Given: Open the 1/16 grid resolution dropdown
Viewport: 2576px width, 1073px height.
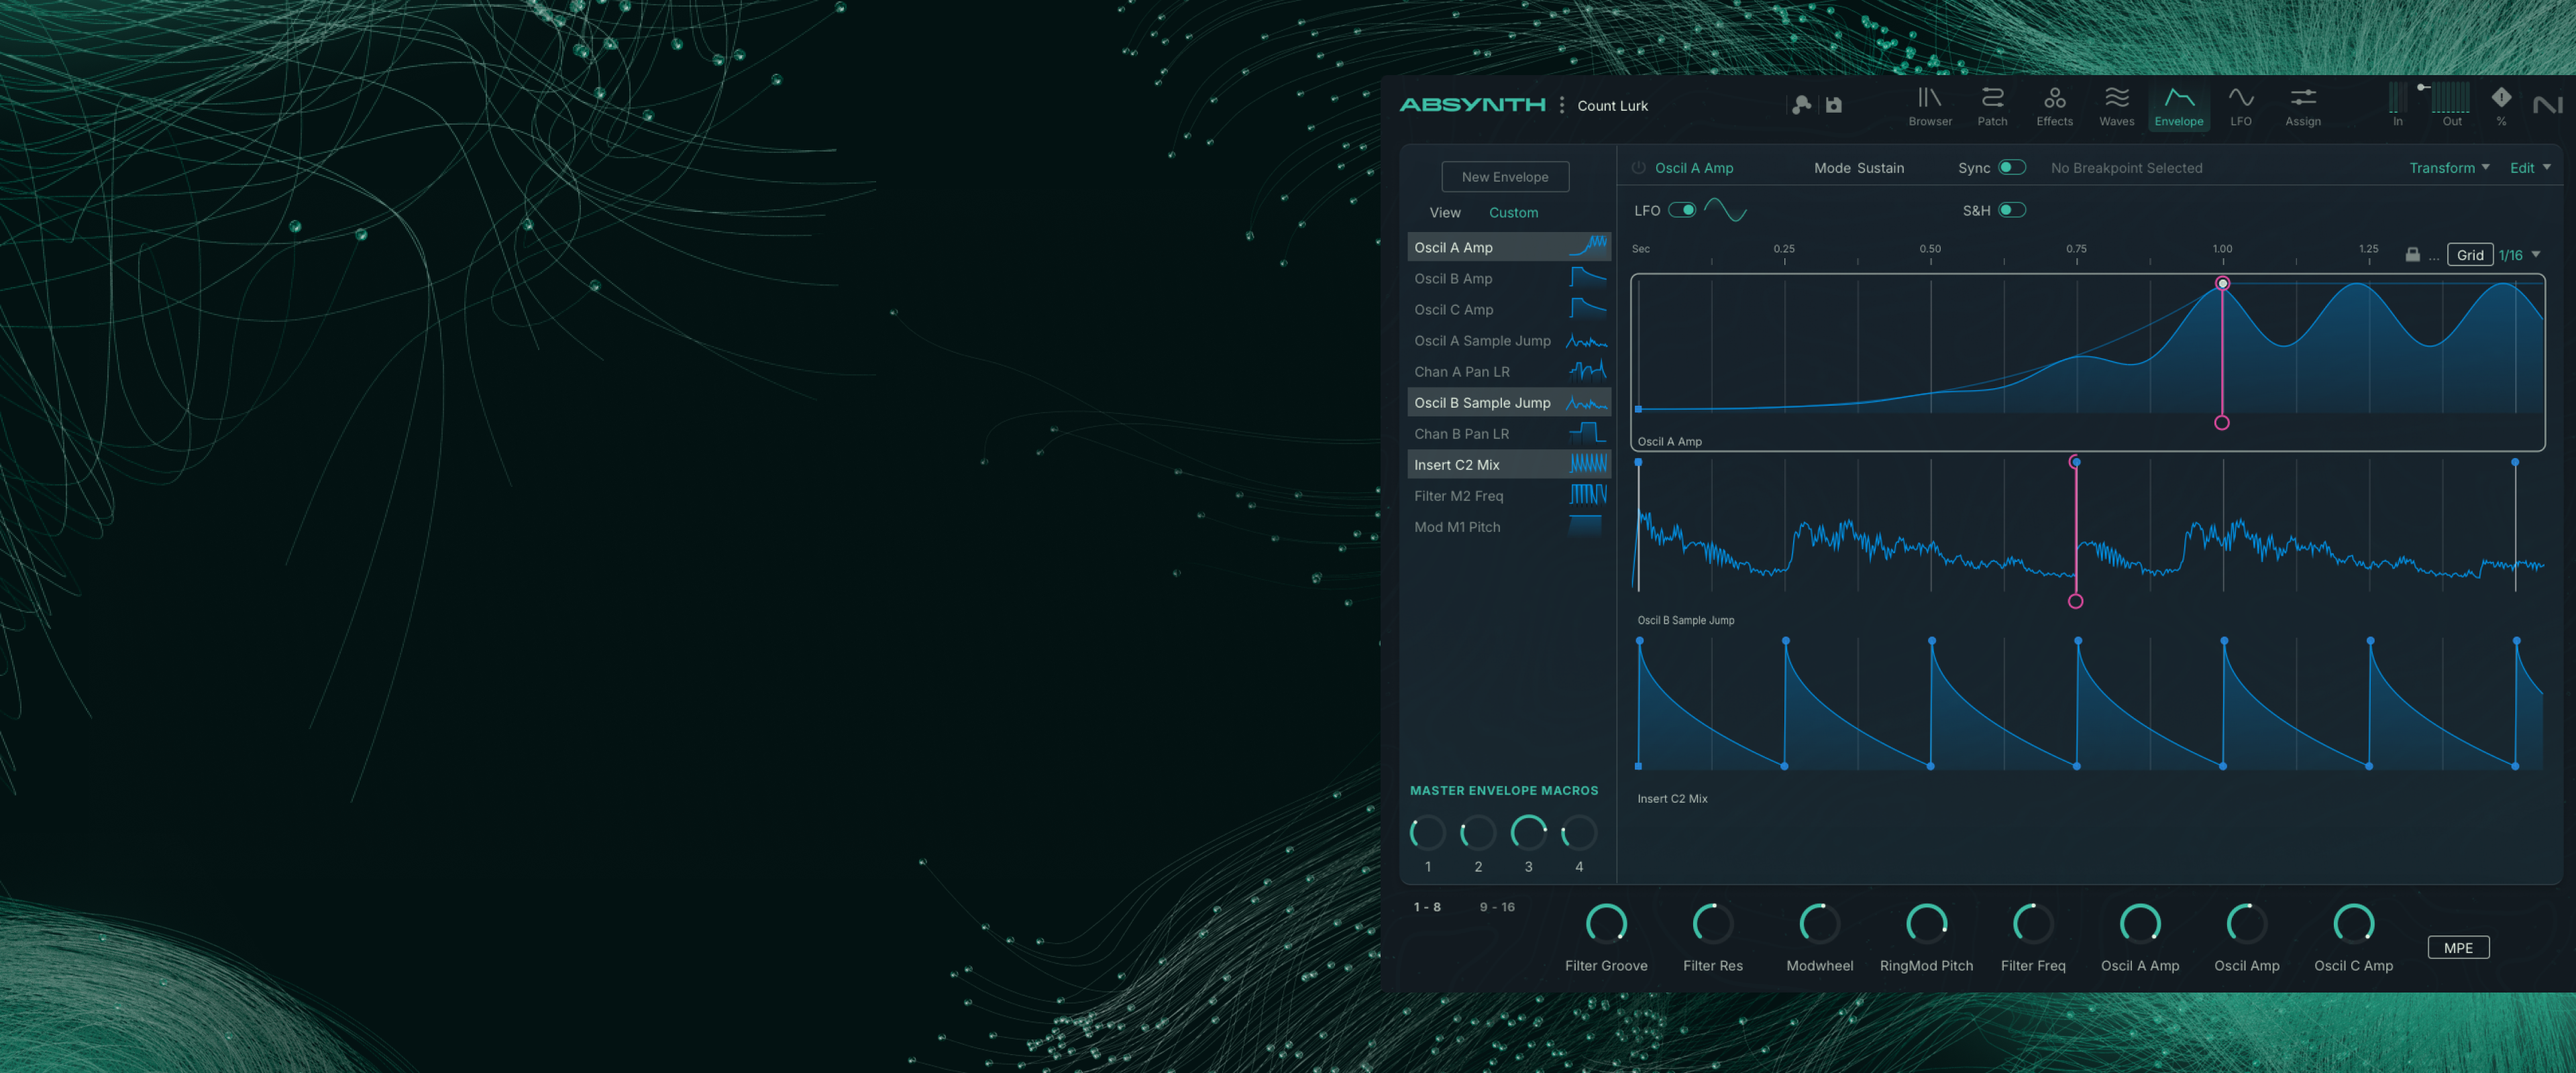Looking at the screenshot, I should pos(2519,255).
